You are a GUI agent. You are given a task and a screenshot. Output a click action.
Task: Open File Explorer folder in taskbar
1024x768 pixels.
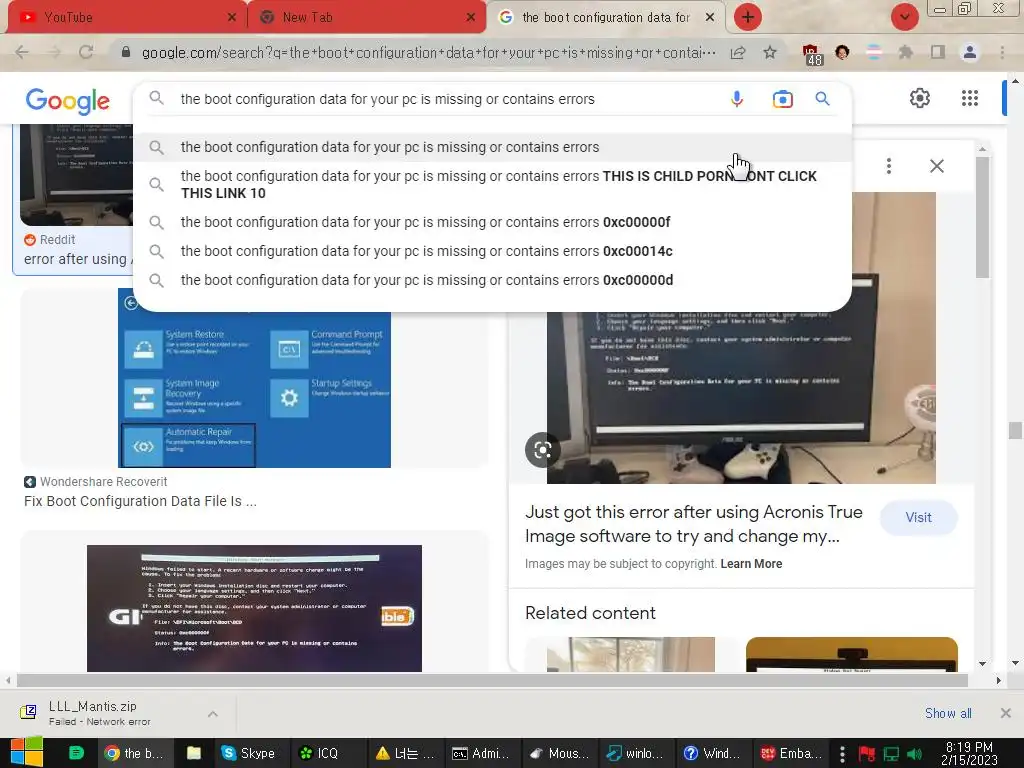194,753
